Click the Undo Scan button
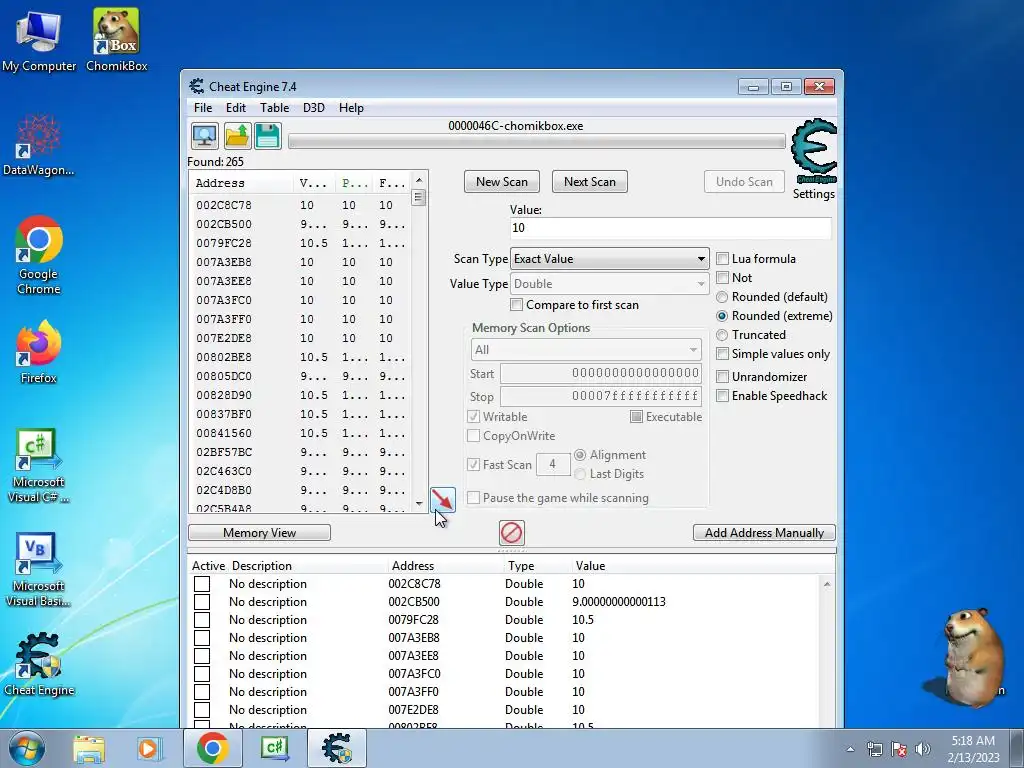This screenshot has width=1024, height=768. point(744,182)
